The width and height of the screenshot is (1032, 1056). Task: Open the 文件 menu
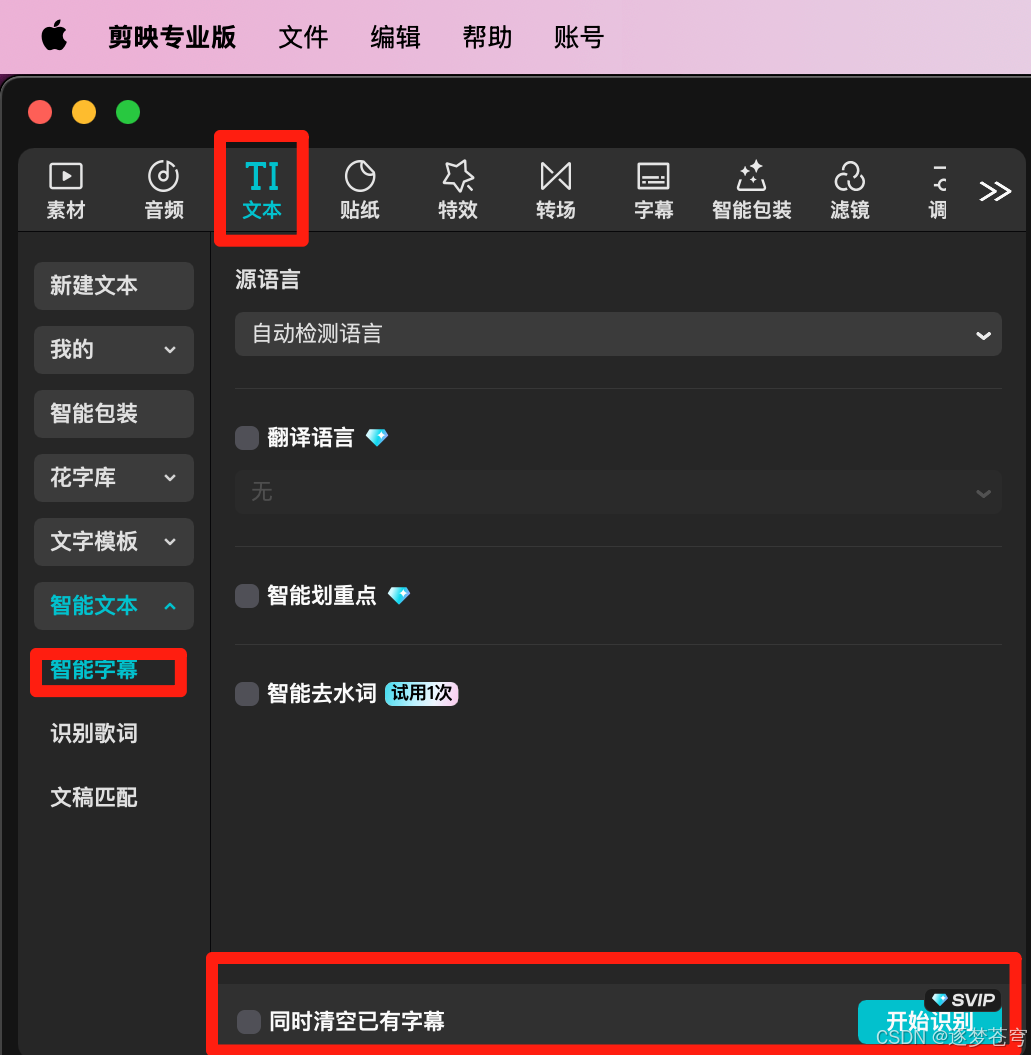tap(303, 37)
